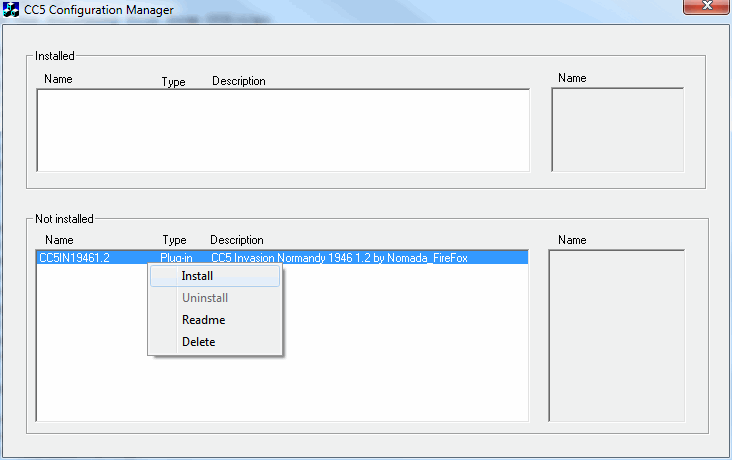Click the greyed-out Uninstall menu entry

click(x=204, y=298)
